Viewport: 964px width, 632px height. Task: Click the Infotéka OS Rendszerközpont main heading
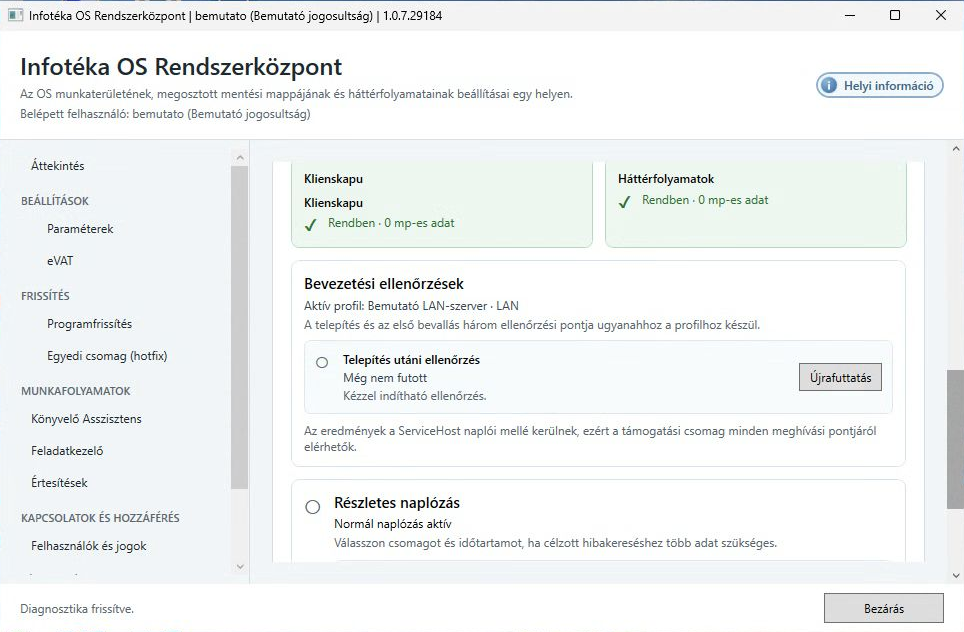(181, 66)
